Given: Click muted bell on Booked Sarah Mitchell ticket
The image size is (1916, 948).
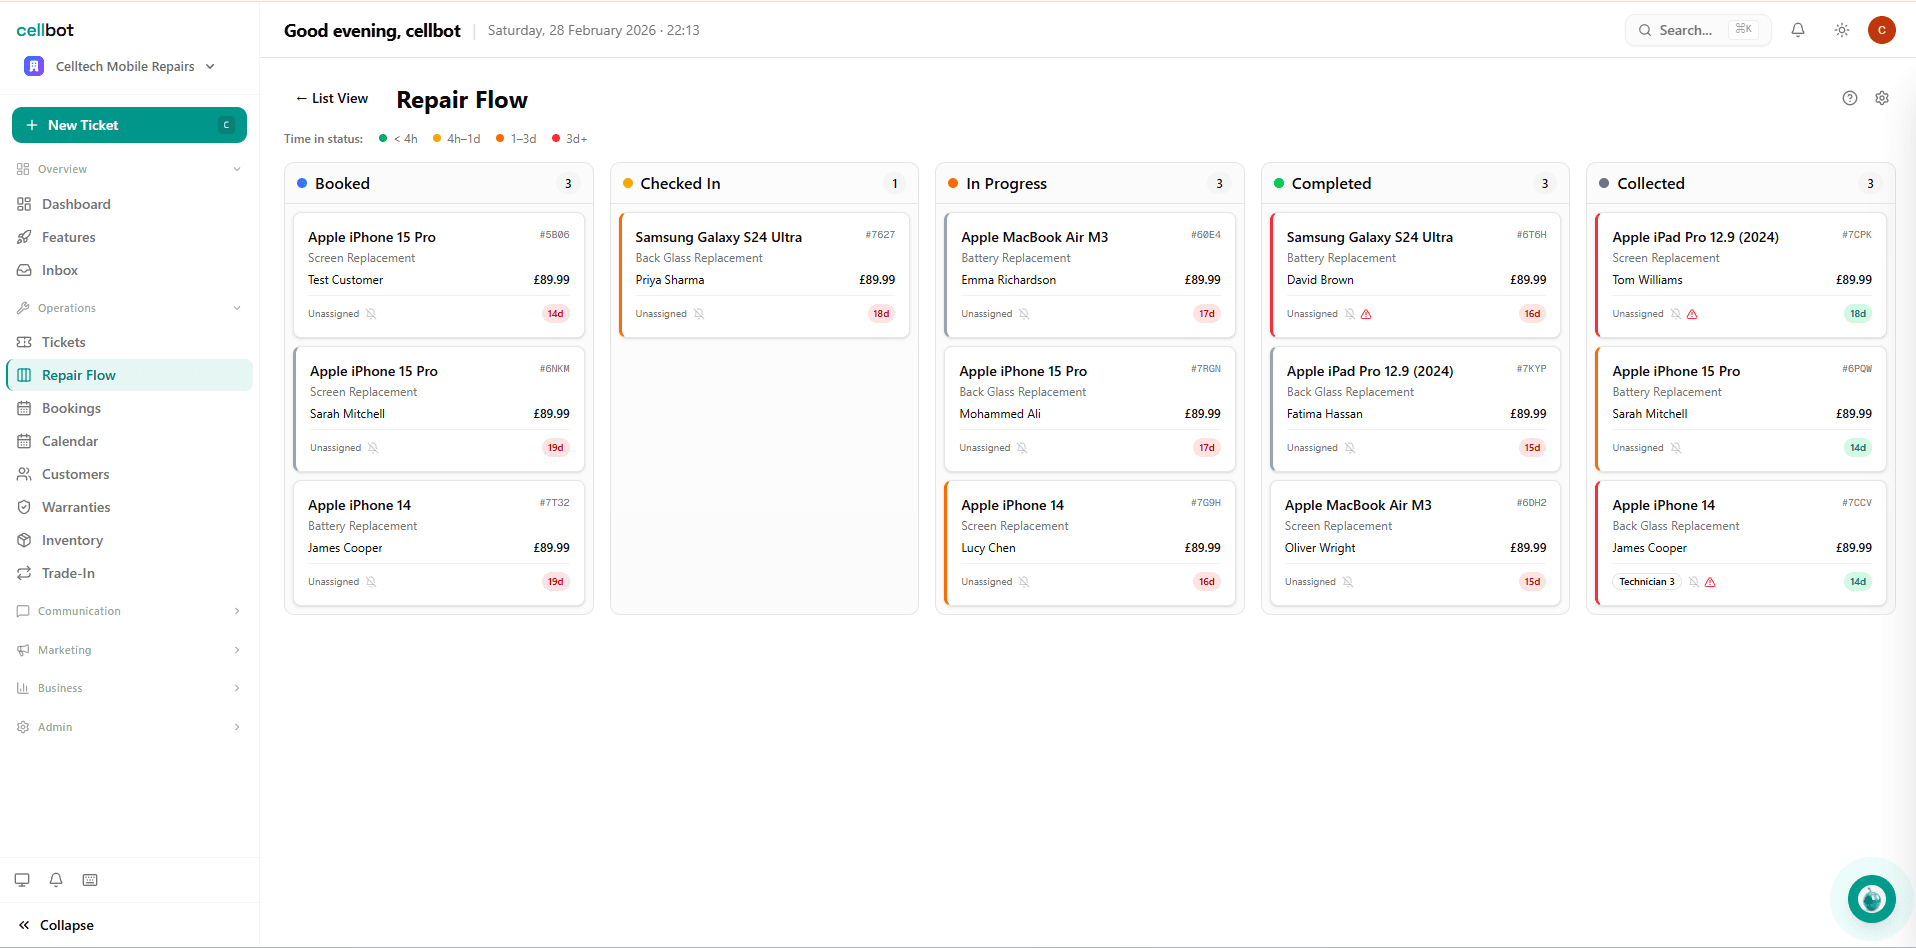Looking at the screenshot, I should tap(373, 448).
